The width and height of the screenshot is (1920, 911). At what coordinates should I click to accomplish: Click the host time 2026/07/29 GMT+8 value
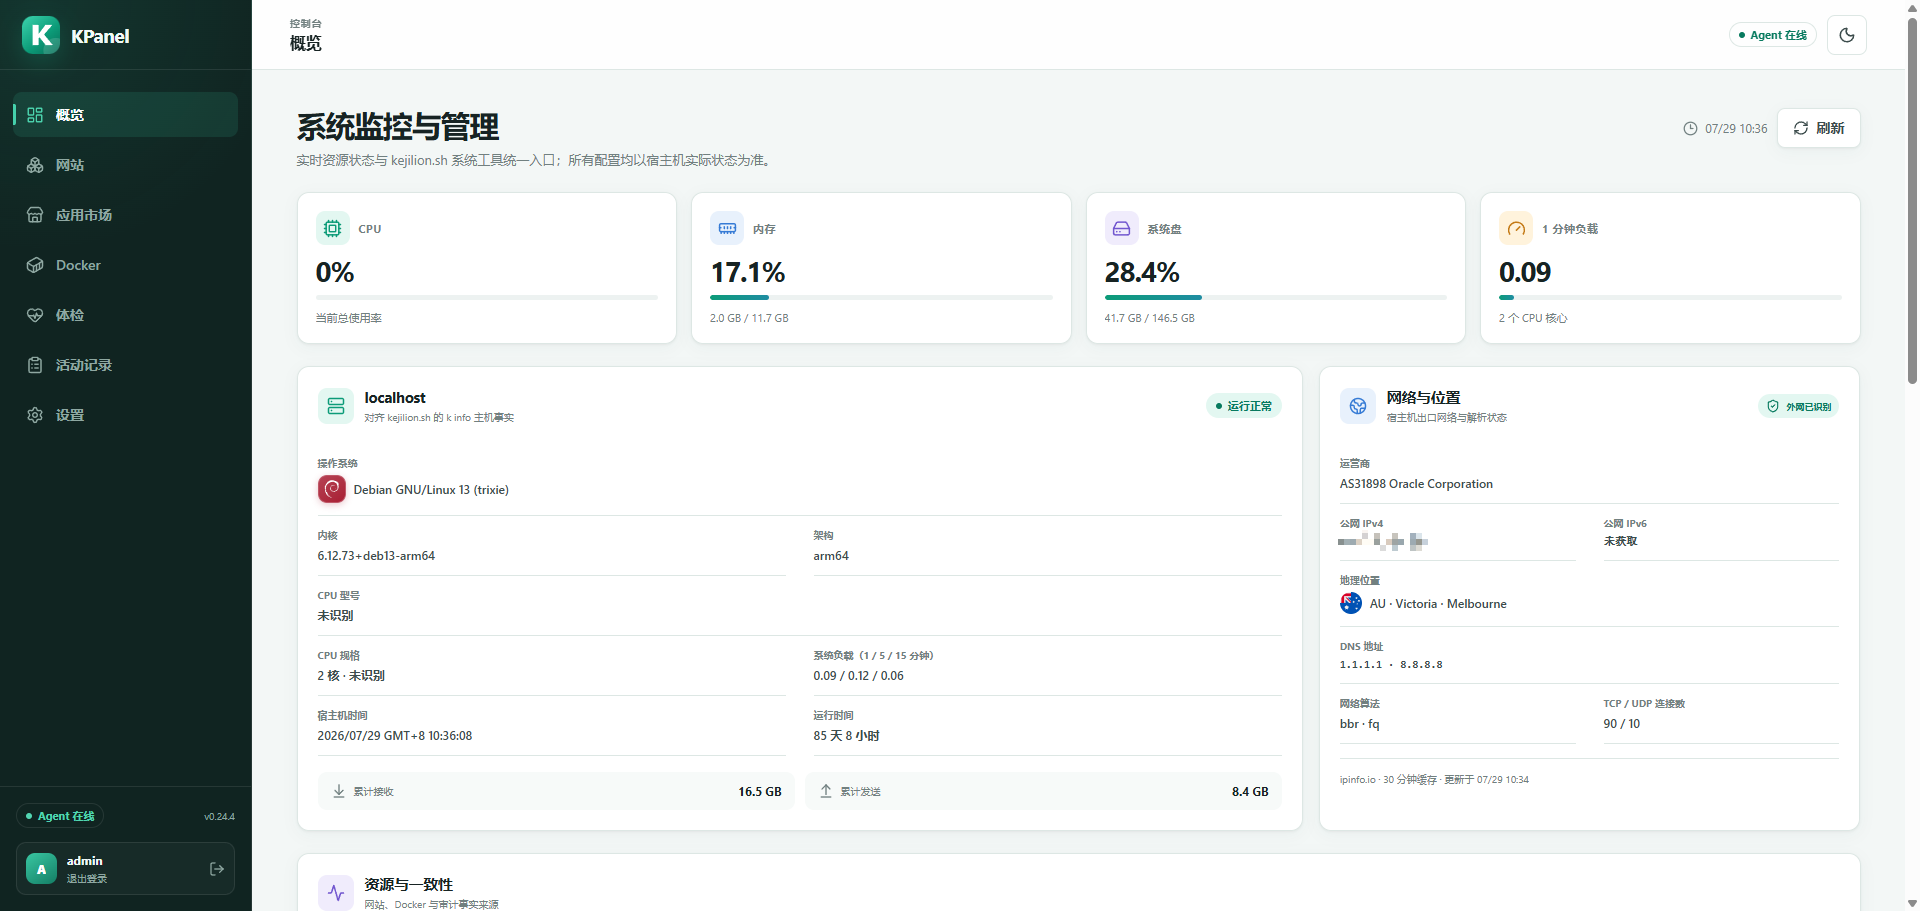[x=395, y=736]
